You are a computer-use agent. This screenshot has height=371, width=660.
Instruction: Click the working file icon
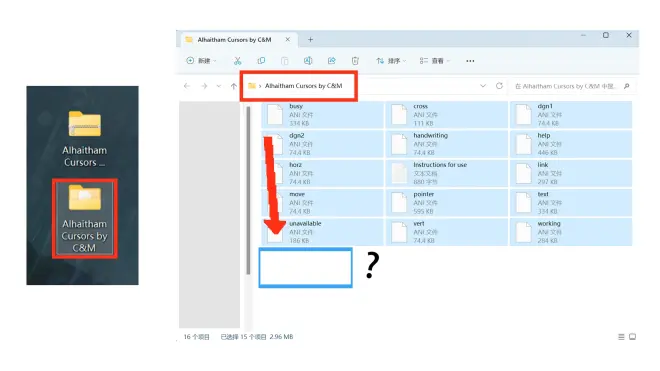click(524, 232)
